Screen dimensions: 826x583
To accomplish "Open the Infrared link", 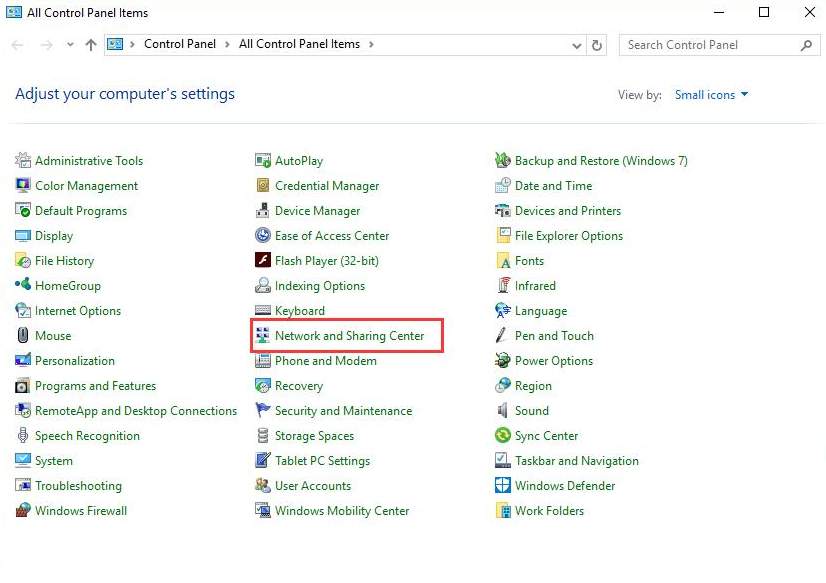I will tap(535, 285).
